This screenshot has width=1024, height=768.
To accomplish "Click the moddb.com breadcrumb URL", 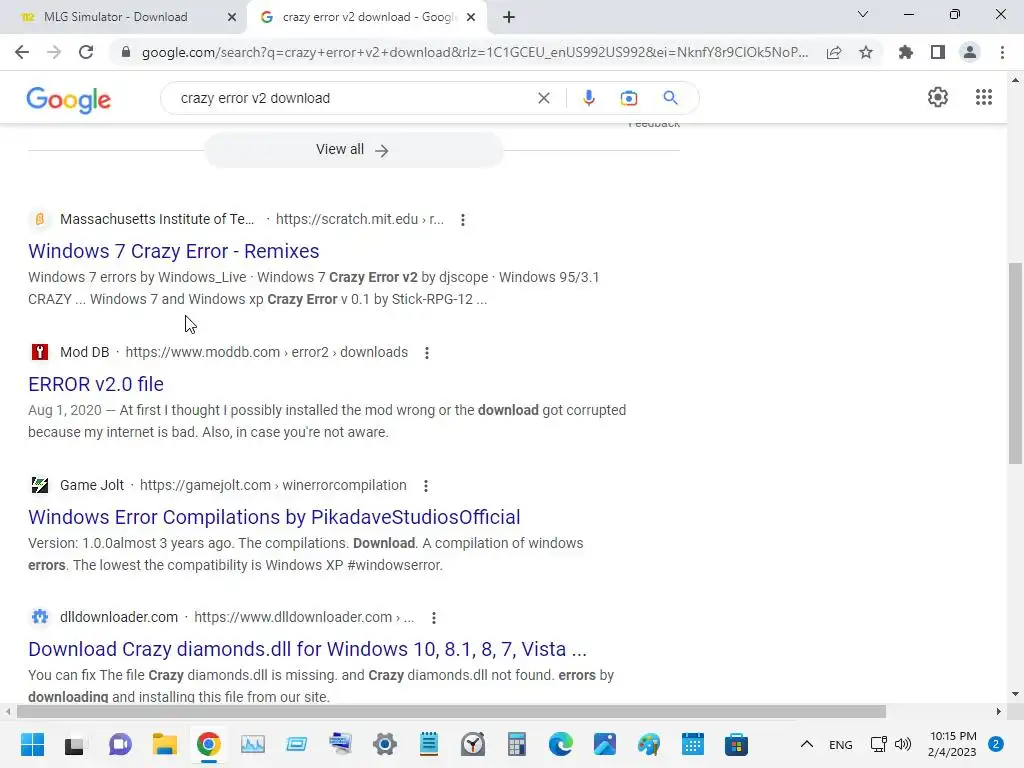I will (x=266, y=353).
